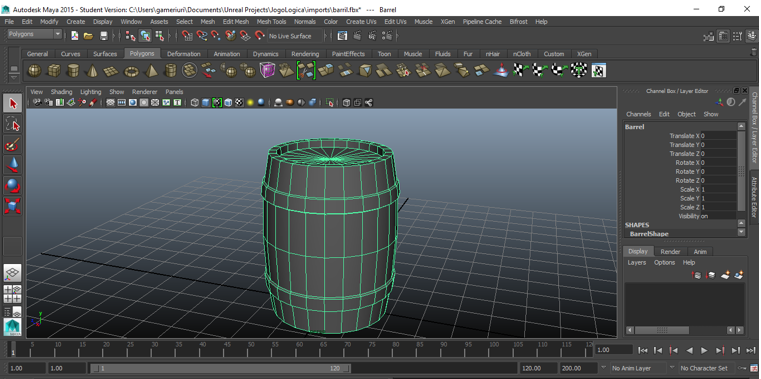Screen dimensions: 761x379
Task: Click the red and blue sculpt tool icon
Action: (x=500, y=71)
